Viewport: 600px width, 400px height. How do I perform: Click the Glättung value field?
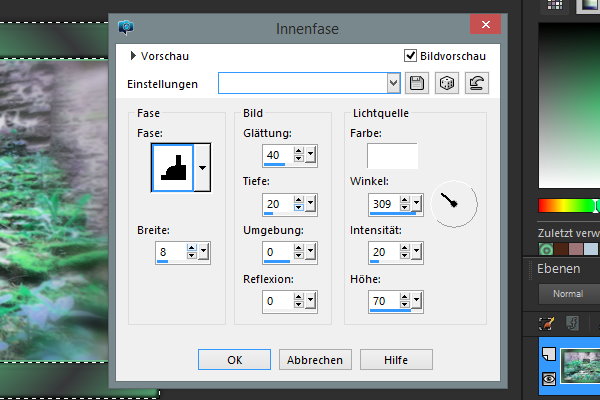click(x=276, y=154)
